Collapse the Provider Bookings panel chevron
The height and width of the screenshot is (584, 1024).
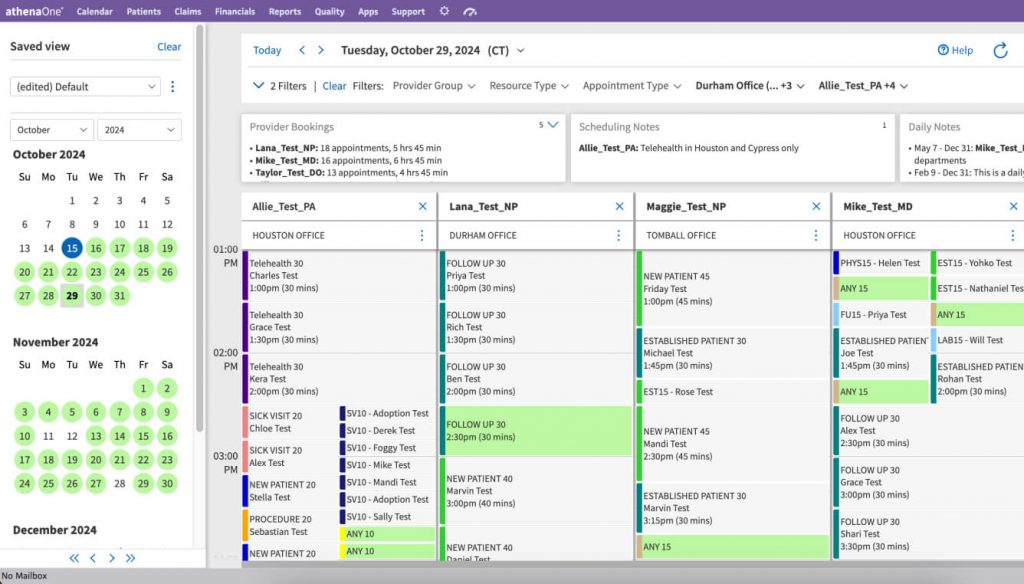coord(554,126)
